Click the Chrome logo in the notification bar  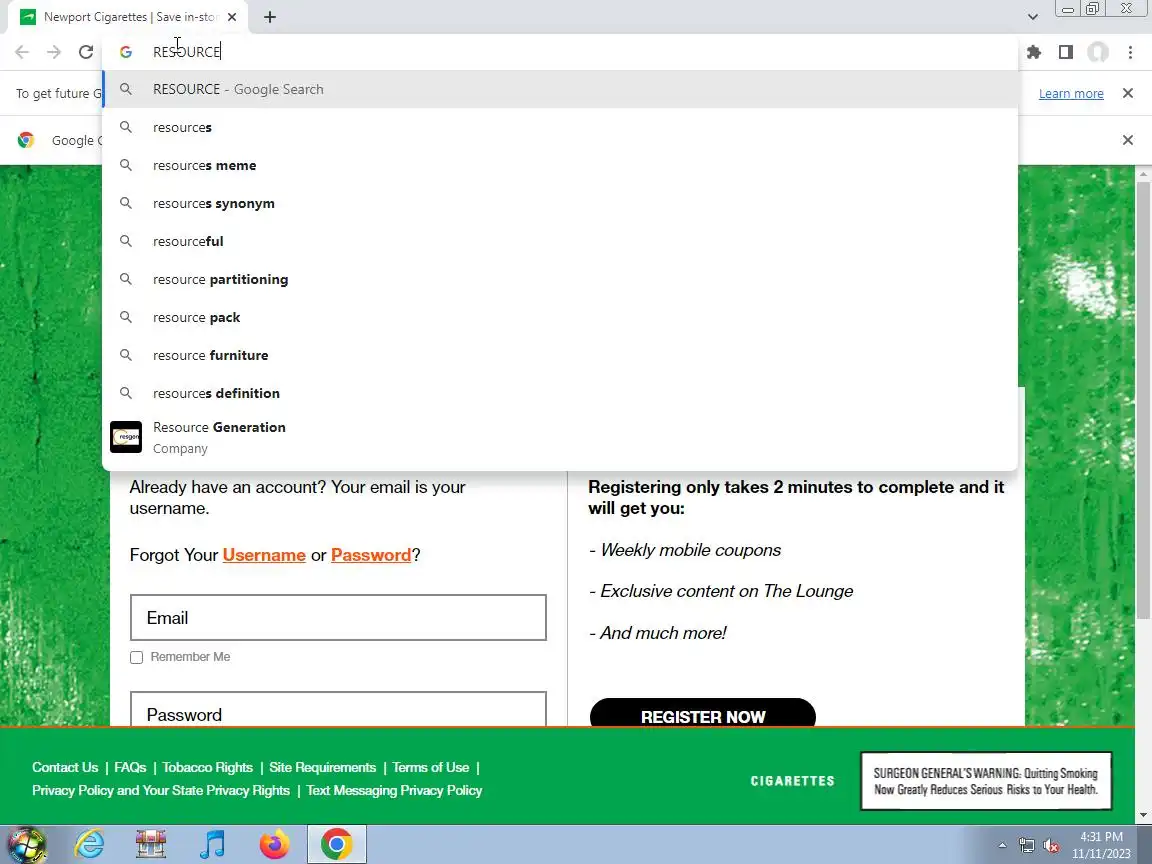[26, 140]
